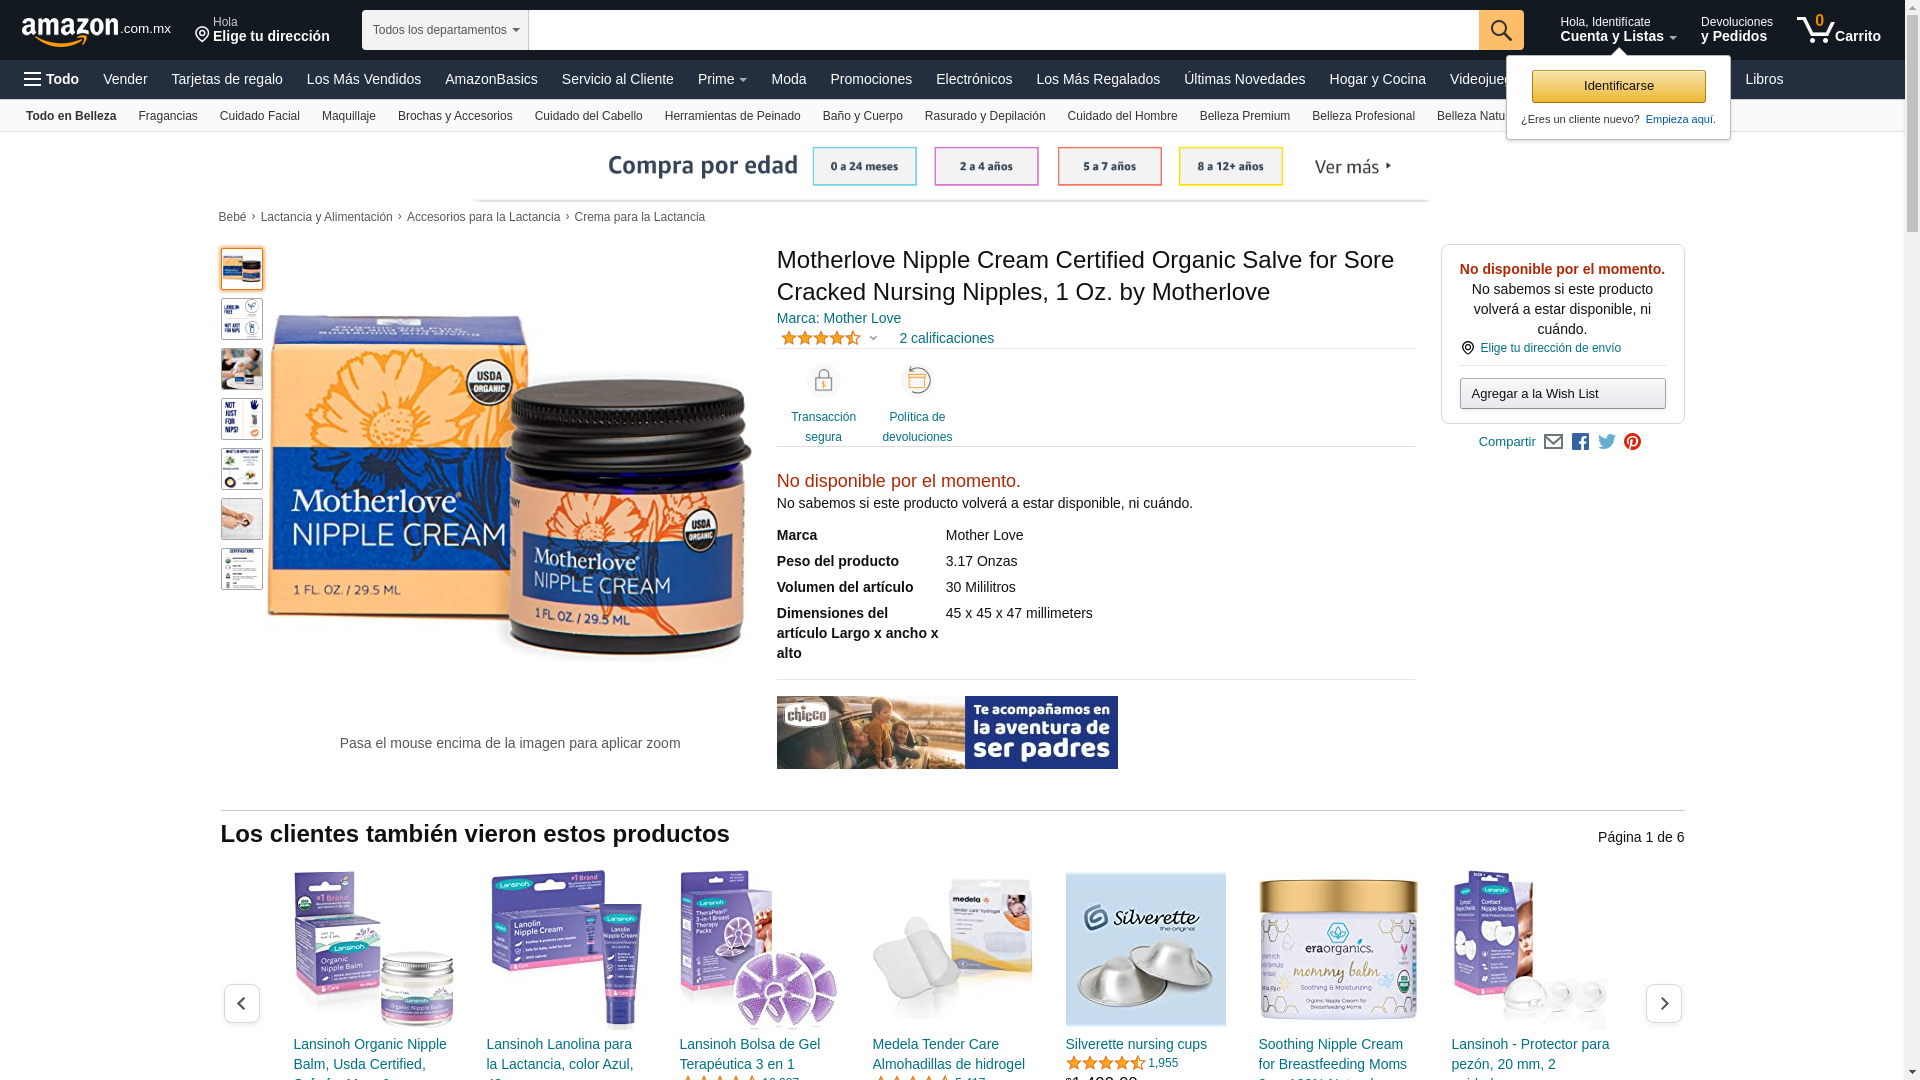This screenshot has width=1920, height=1080.
Task: Select the 0 a 24 meses age swatch
Action: coord(864,166)
